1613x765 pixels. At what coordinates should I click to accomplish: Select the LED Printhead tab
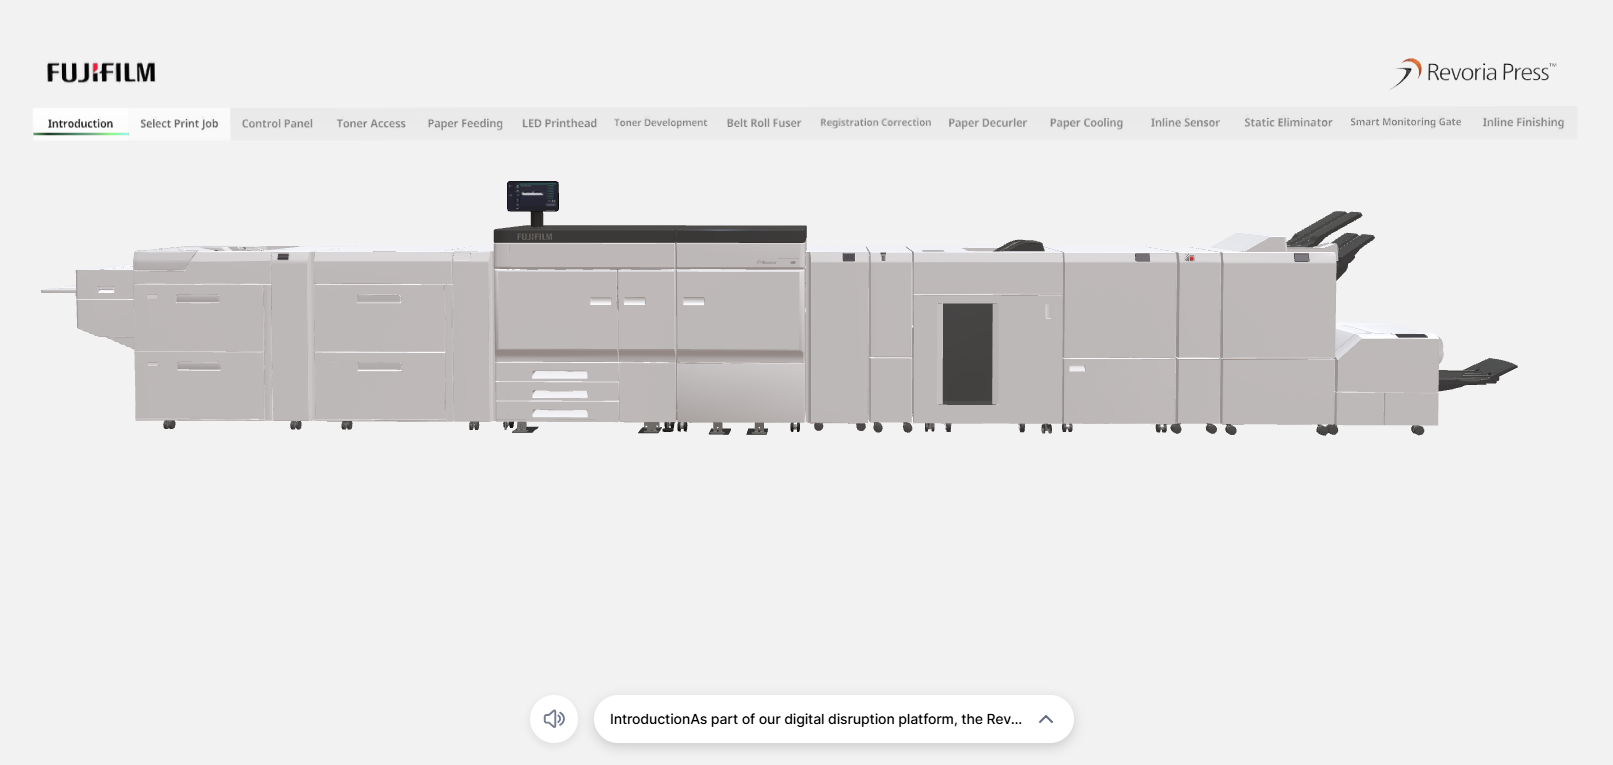tap(559, 123)
